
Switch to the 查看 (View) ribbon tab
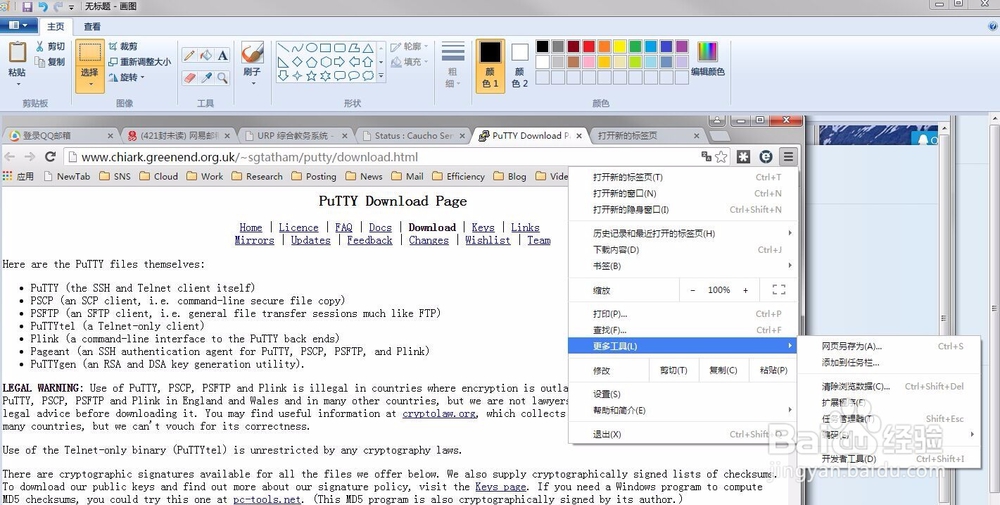coord(92,26)
